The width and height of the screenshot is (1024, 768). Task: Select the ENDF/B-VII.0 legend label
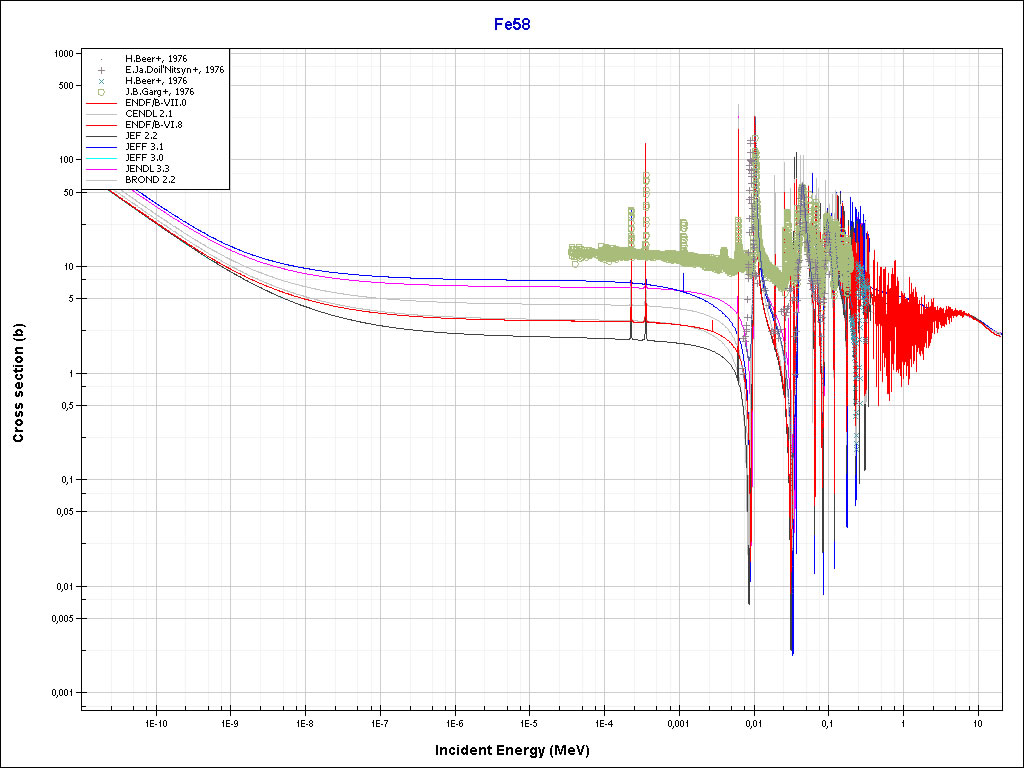[x=155, y=103]
